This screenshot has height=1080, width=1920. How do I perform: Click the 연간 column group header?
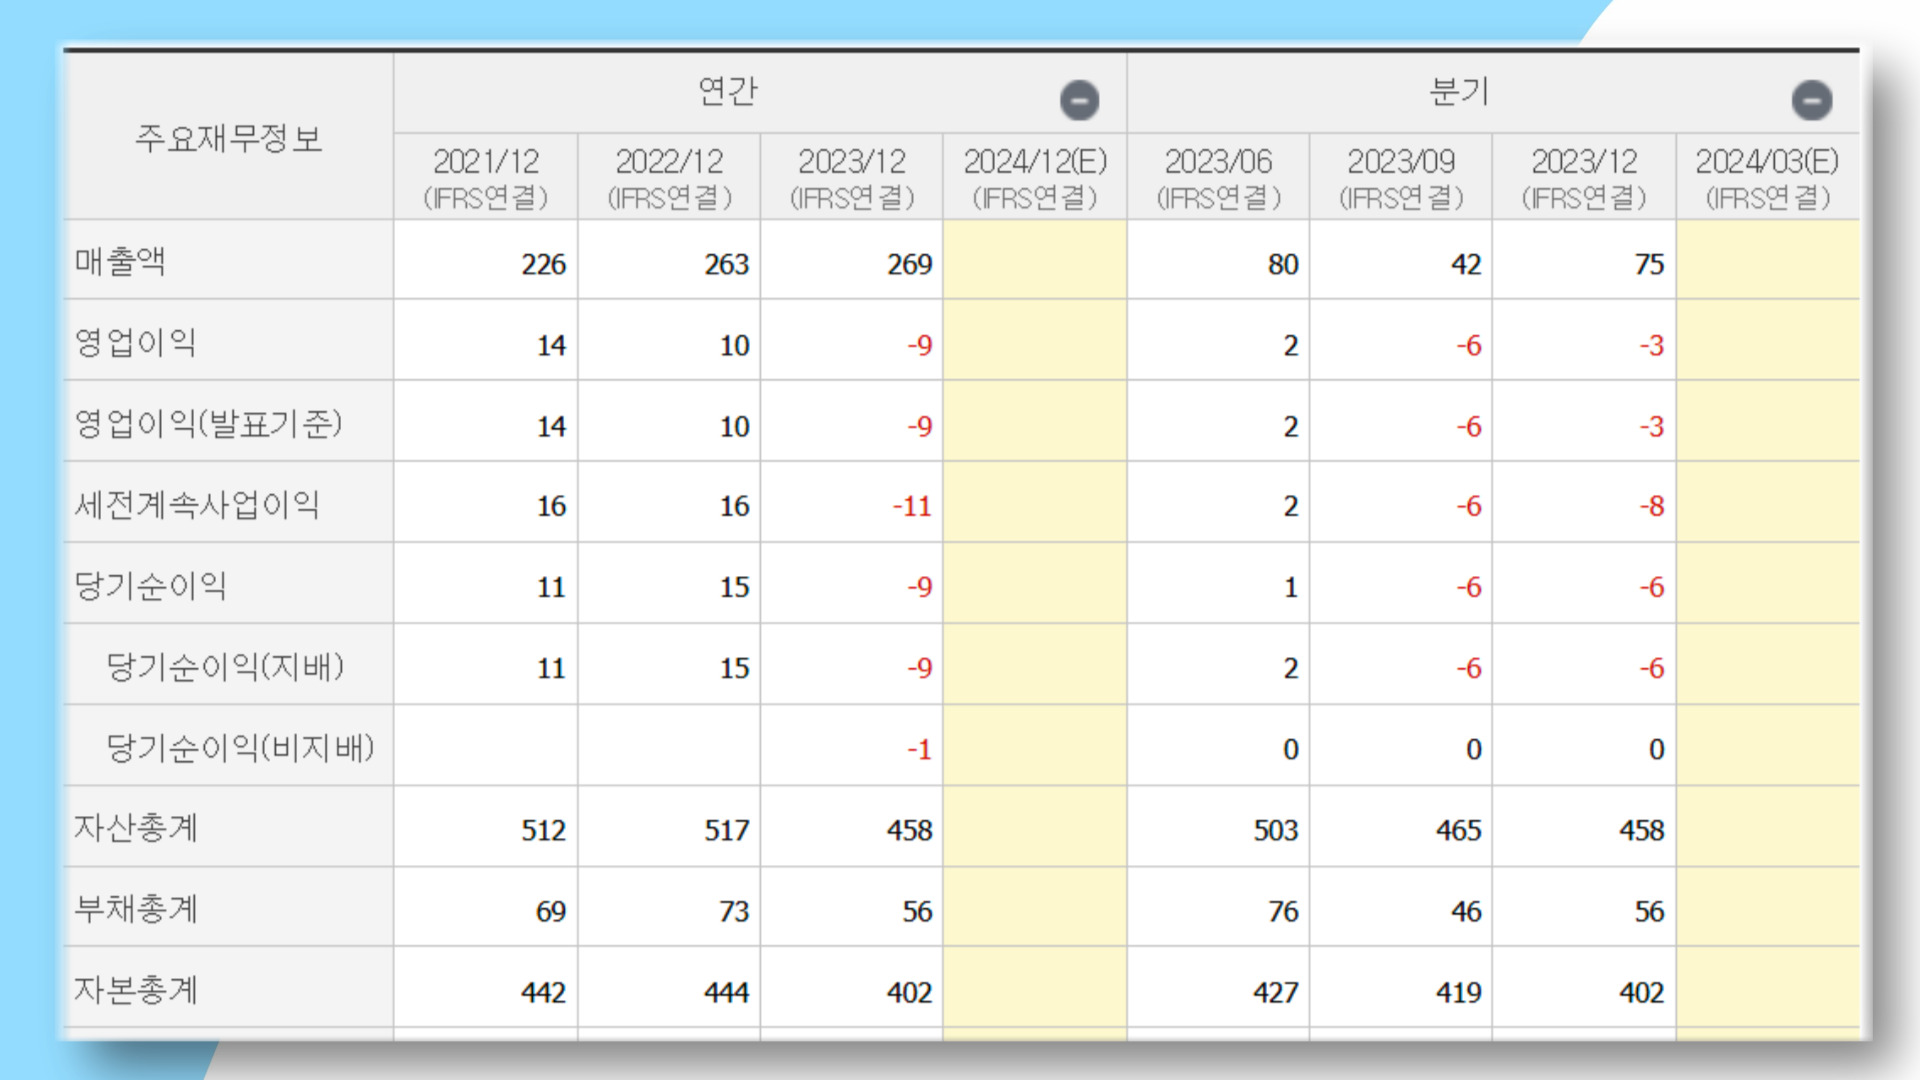point(730,92)
